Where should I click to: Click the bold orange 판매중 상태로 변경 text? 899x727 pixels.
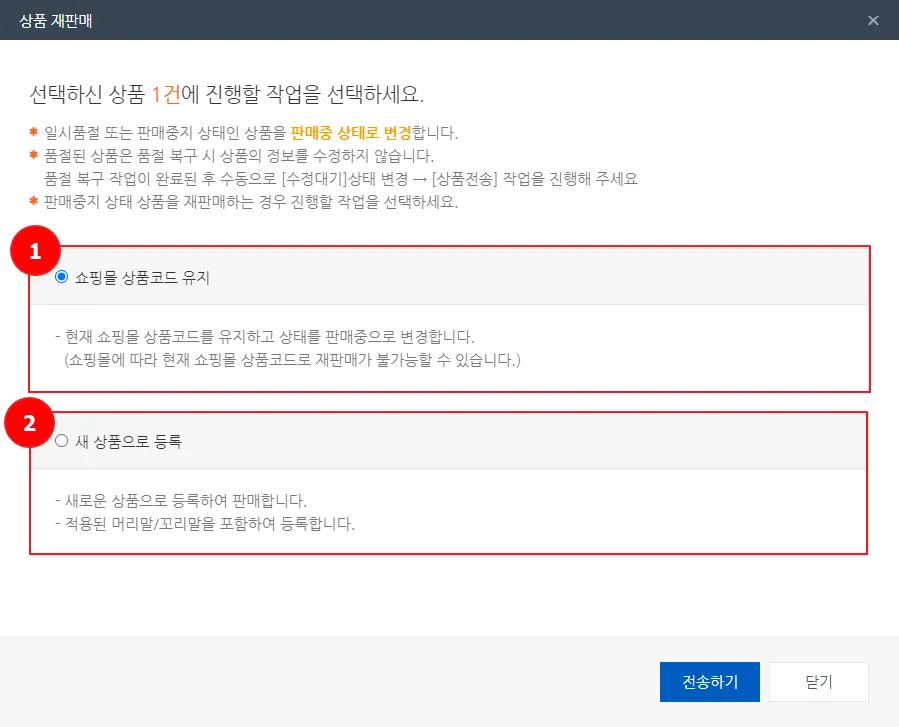click(x=351, y=133)
